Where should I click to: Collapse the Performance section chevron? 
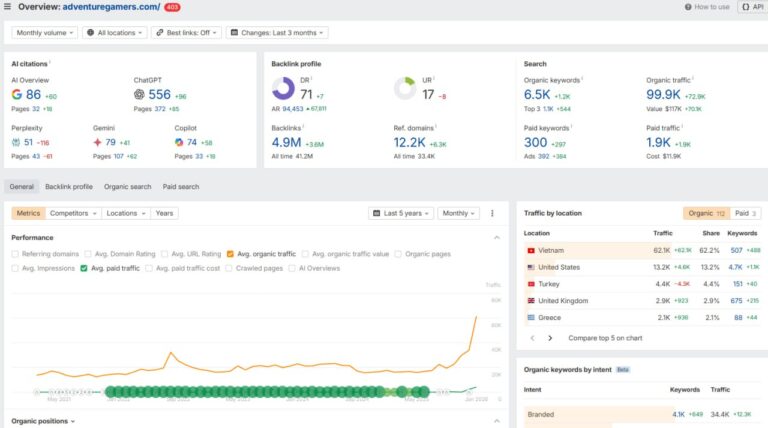pos(498,238)
